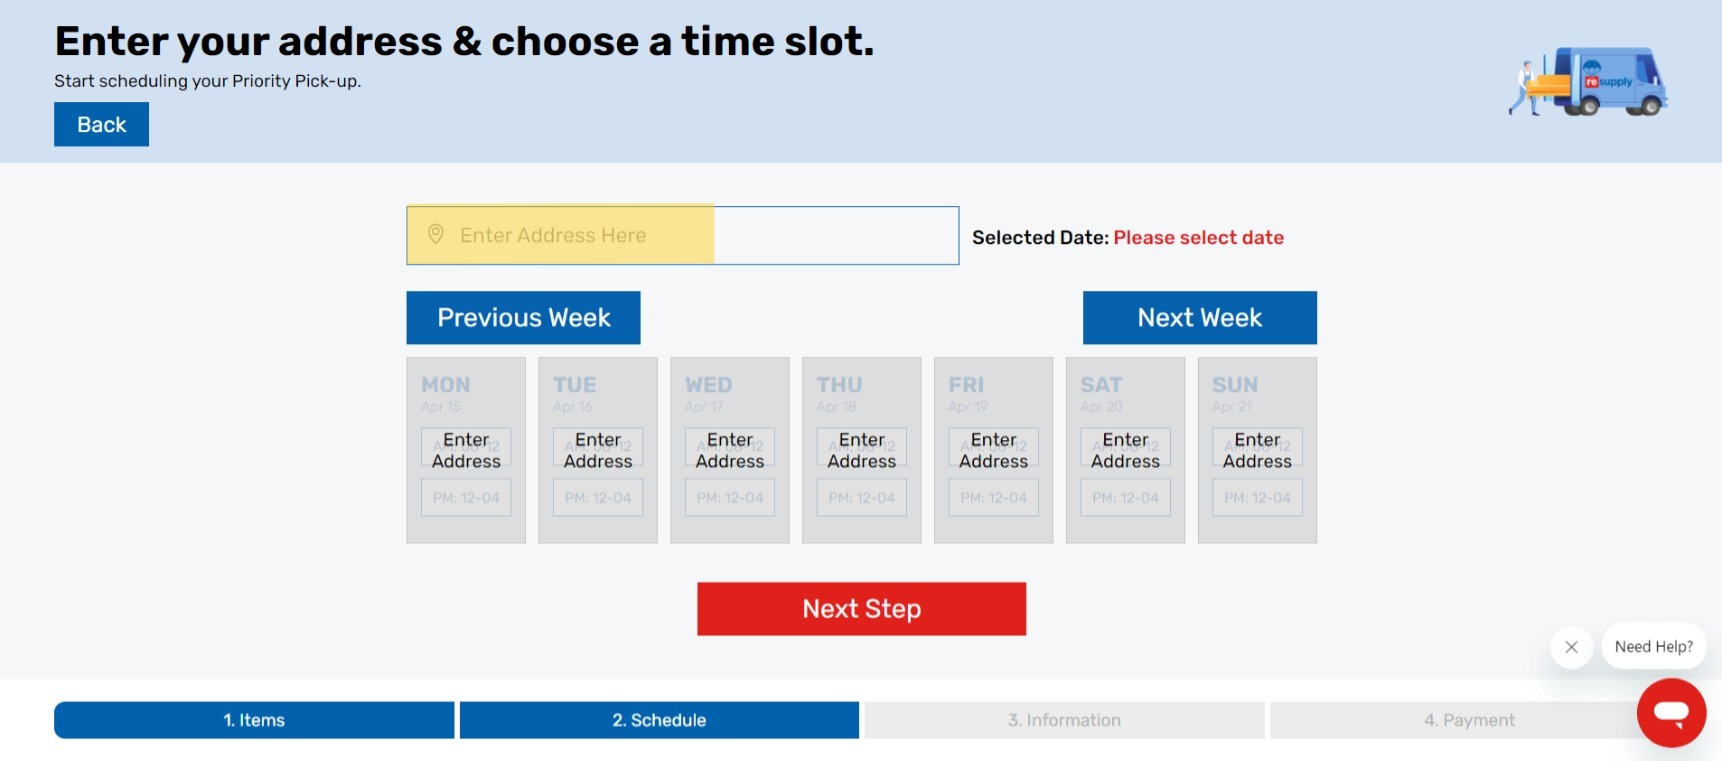Image resolution: width=1722 pixels, height=761 pixels.
Task: Click the red Next Step button
Action: pyautogui.click(x=861, y=609)
